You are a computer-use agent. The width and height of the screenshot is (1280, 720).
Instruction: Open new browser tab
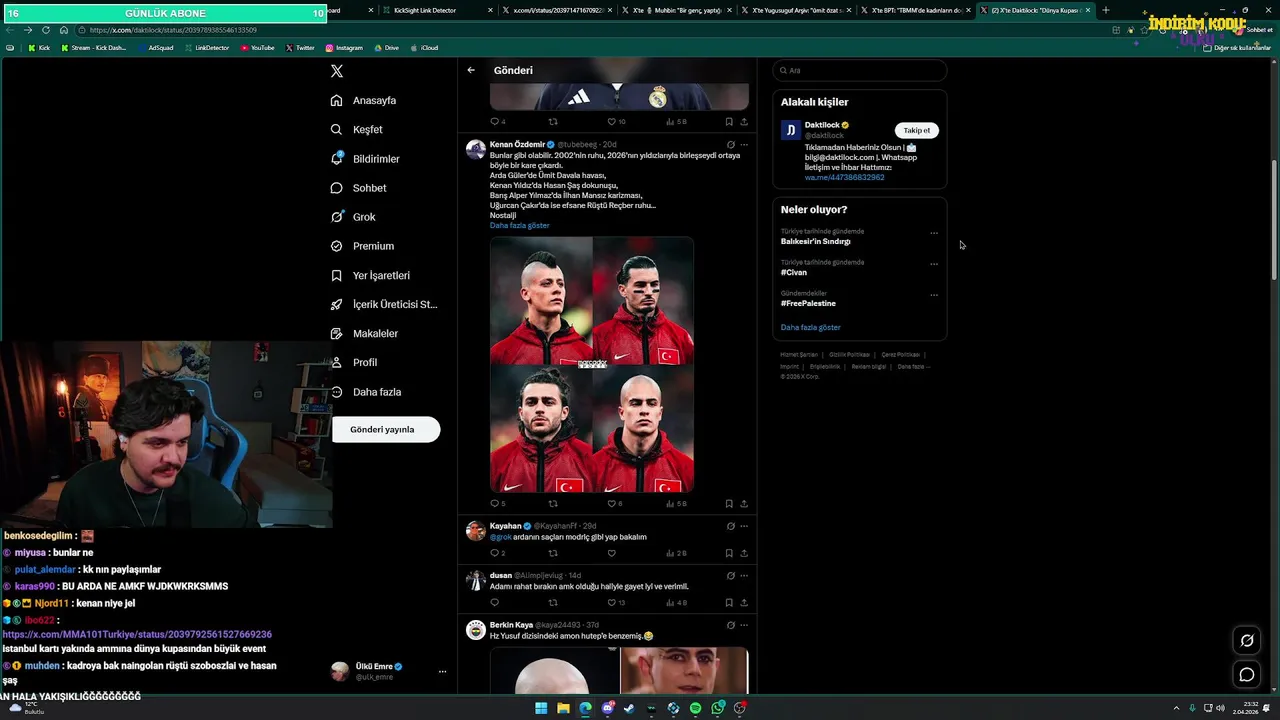(x=1105, y=10)
